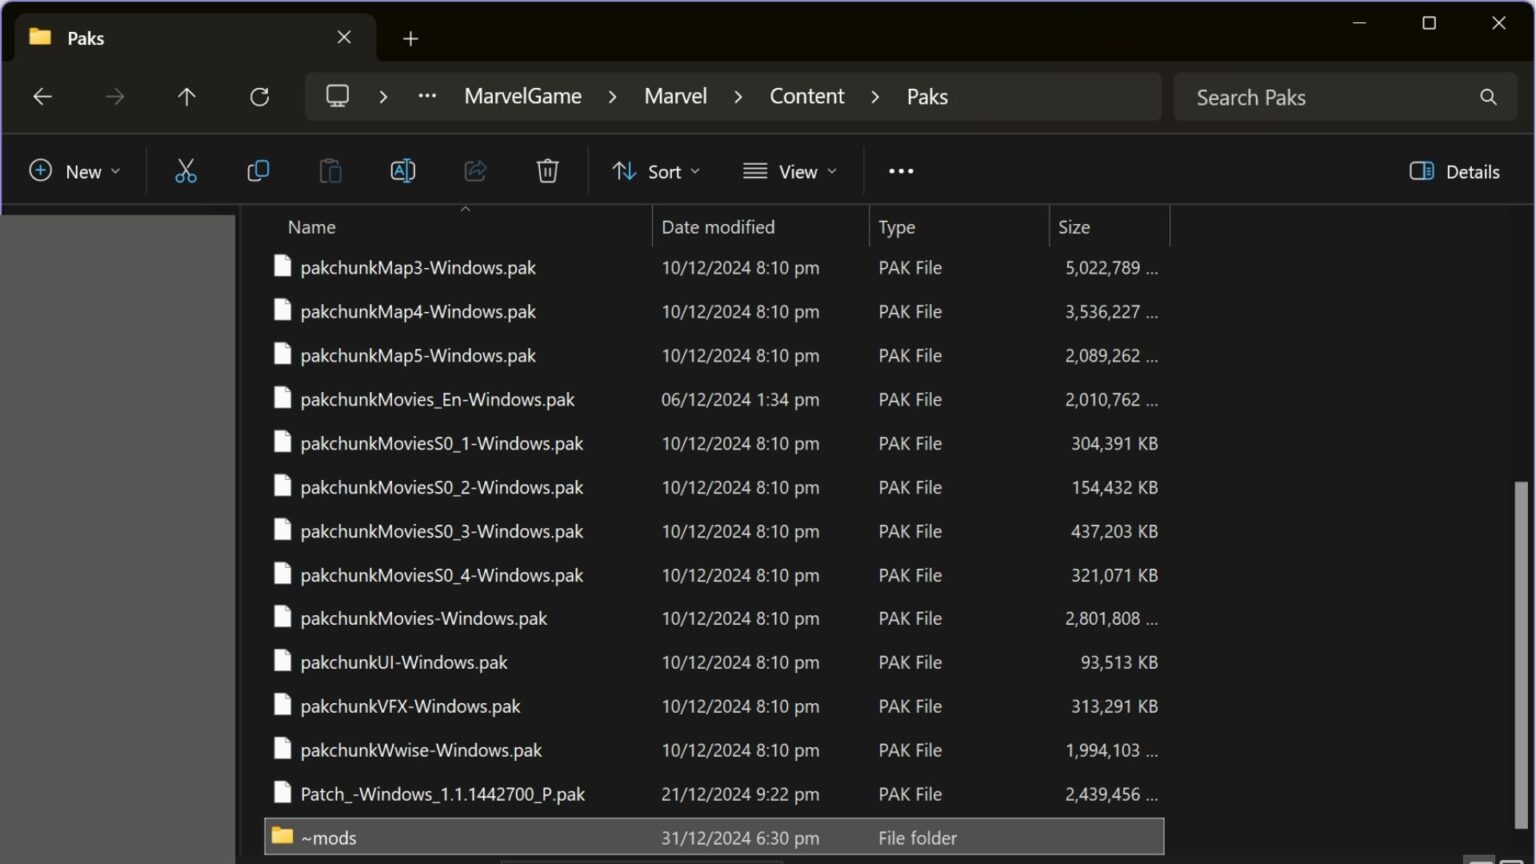Click the Up arrow to go to parent folder
This screenshot has width=1536, height=864.
pos(186,96)
